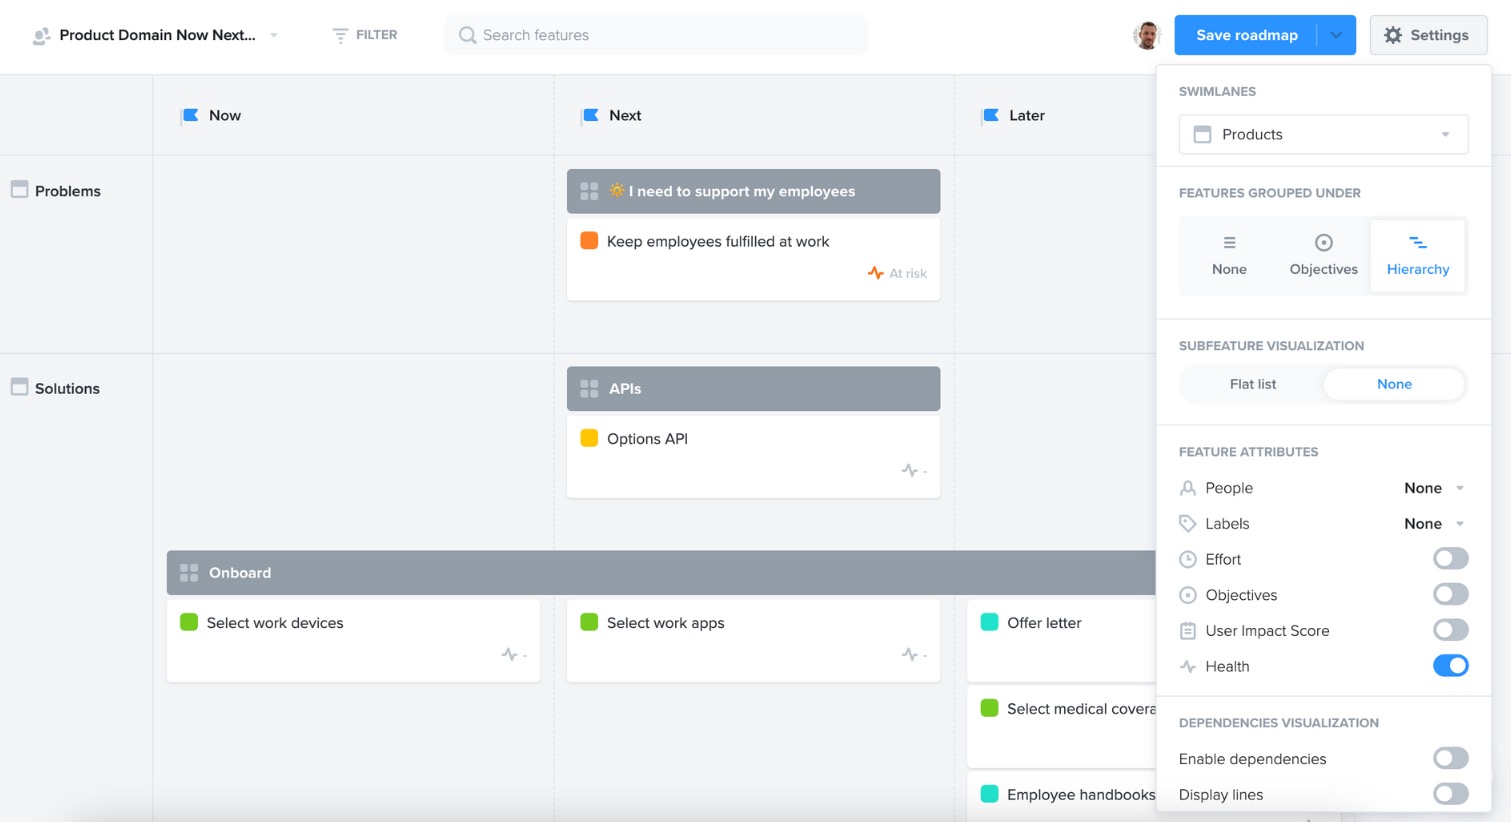Click the 'At risk' status text
1511x822 pixels.
point(908,273)
